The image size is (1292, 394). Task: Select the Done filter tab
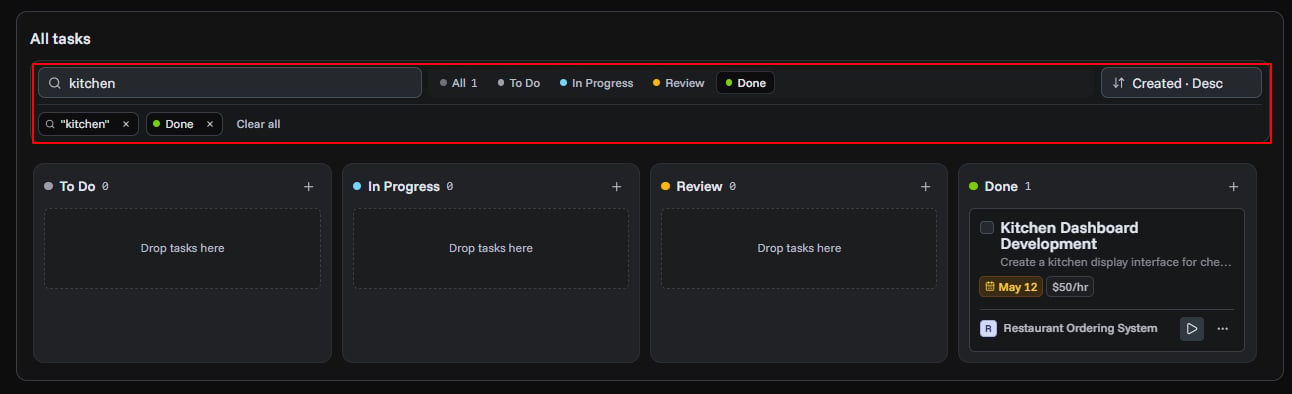(746, 83)
